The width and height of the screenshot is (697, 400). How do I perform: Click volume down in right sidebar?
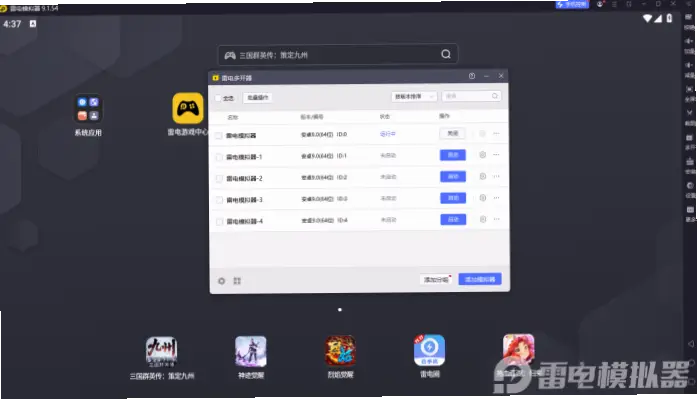click(x=689, y=65)
